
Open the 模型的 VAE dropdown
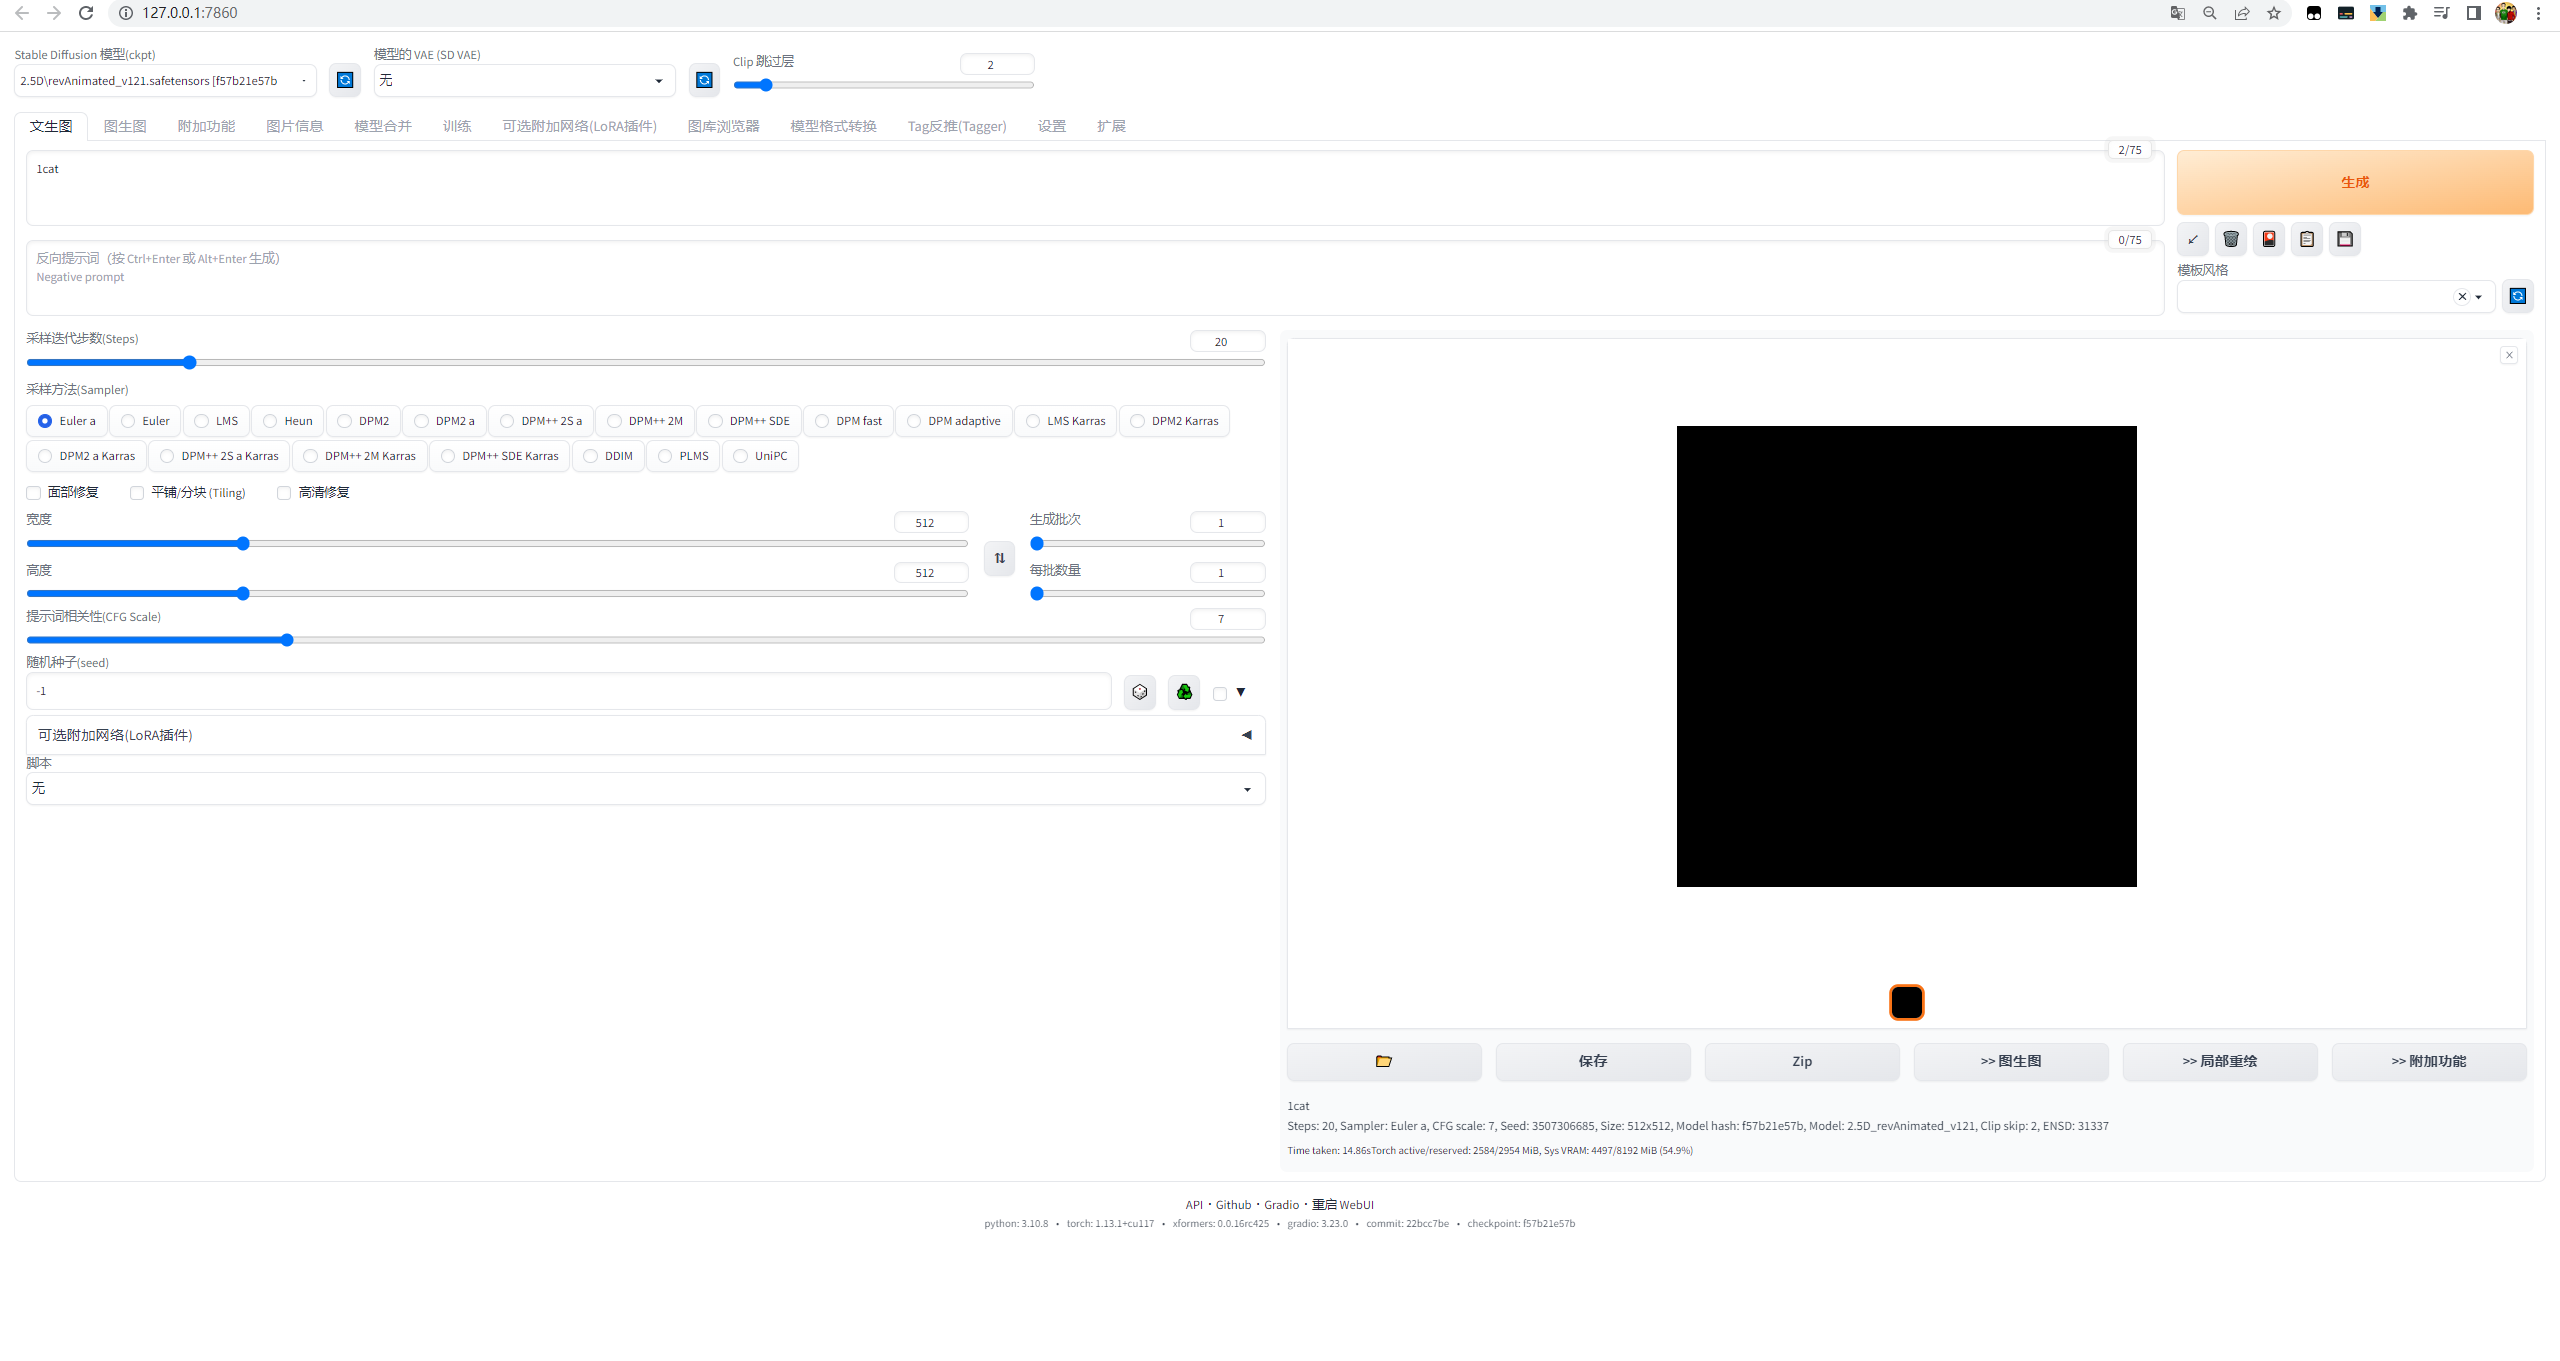[524, 80]
